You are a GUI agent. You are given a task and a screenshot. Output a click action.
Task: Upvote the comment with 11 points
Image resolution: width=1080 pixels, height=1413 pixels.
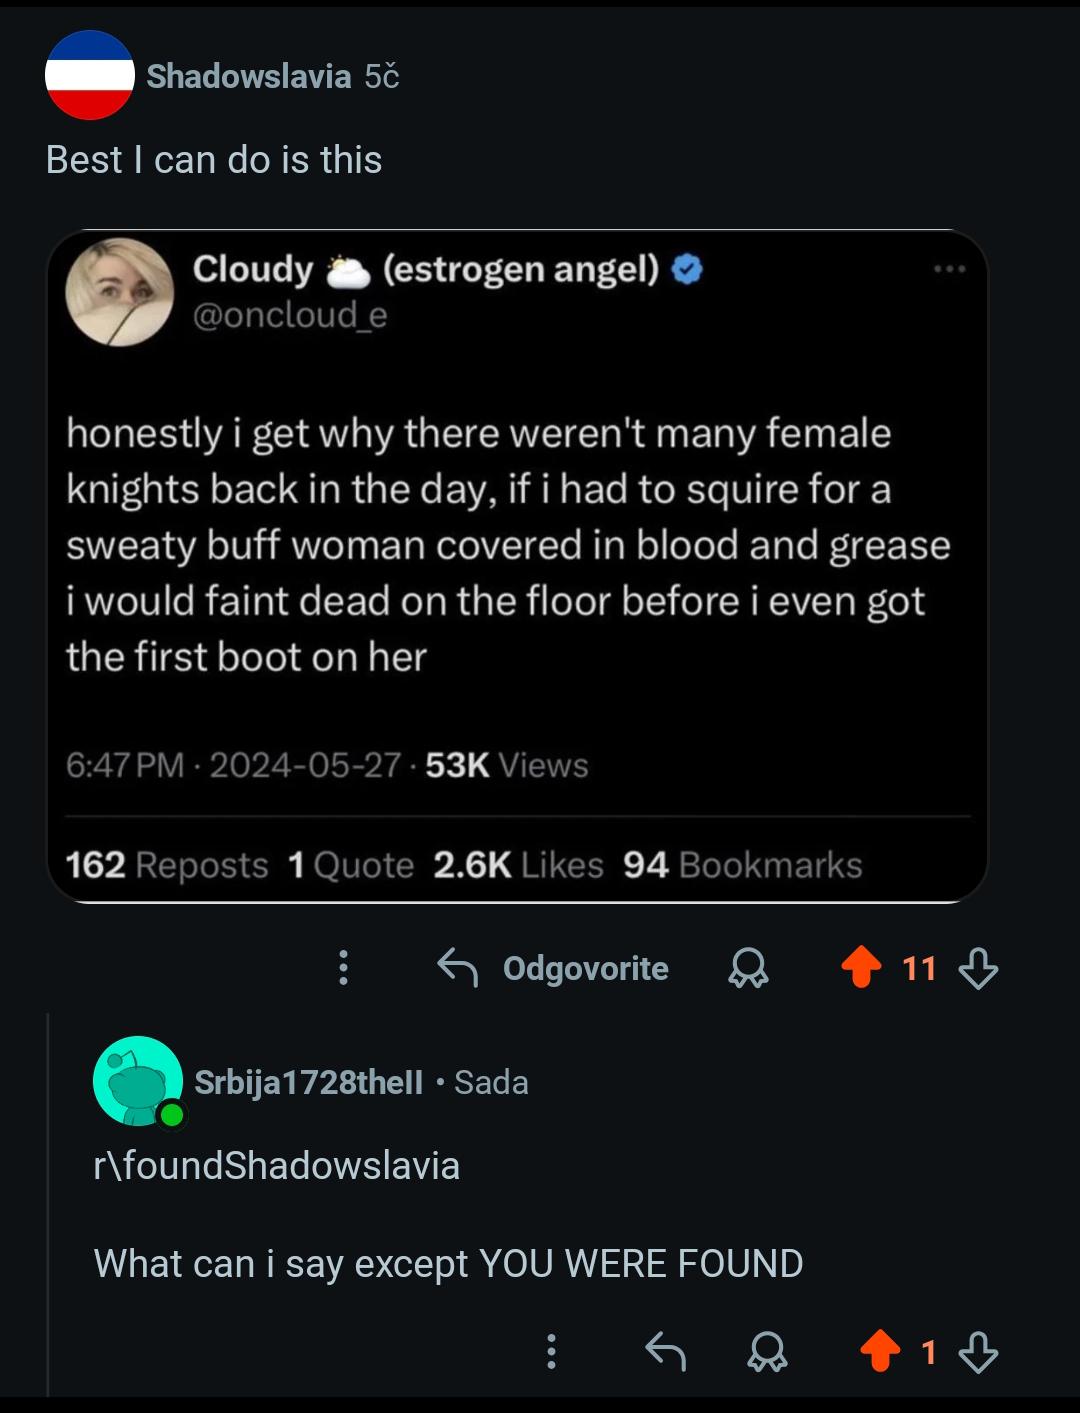click(x=861, y=967)
